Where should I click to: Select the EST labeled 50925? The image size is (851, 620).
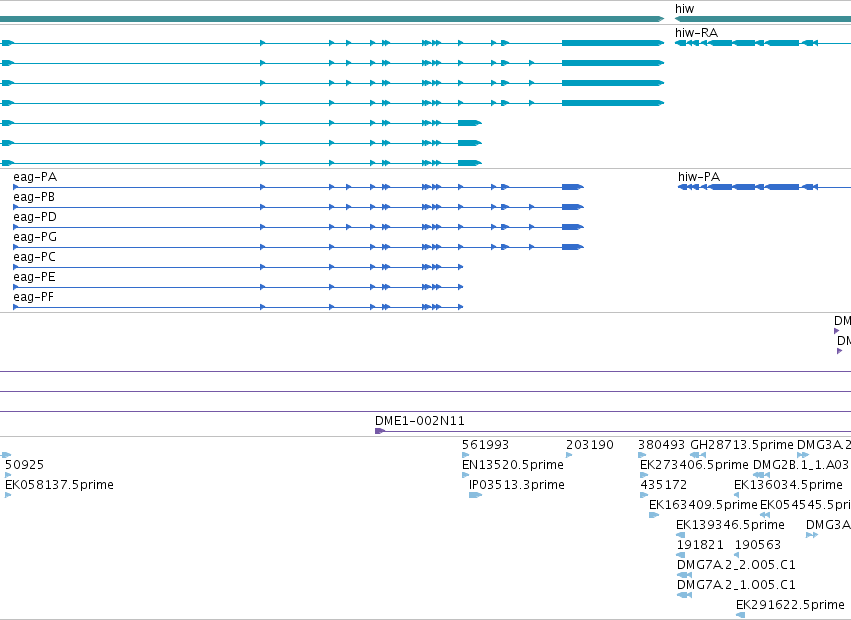pyautogui.click(x=24, y=465)
